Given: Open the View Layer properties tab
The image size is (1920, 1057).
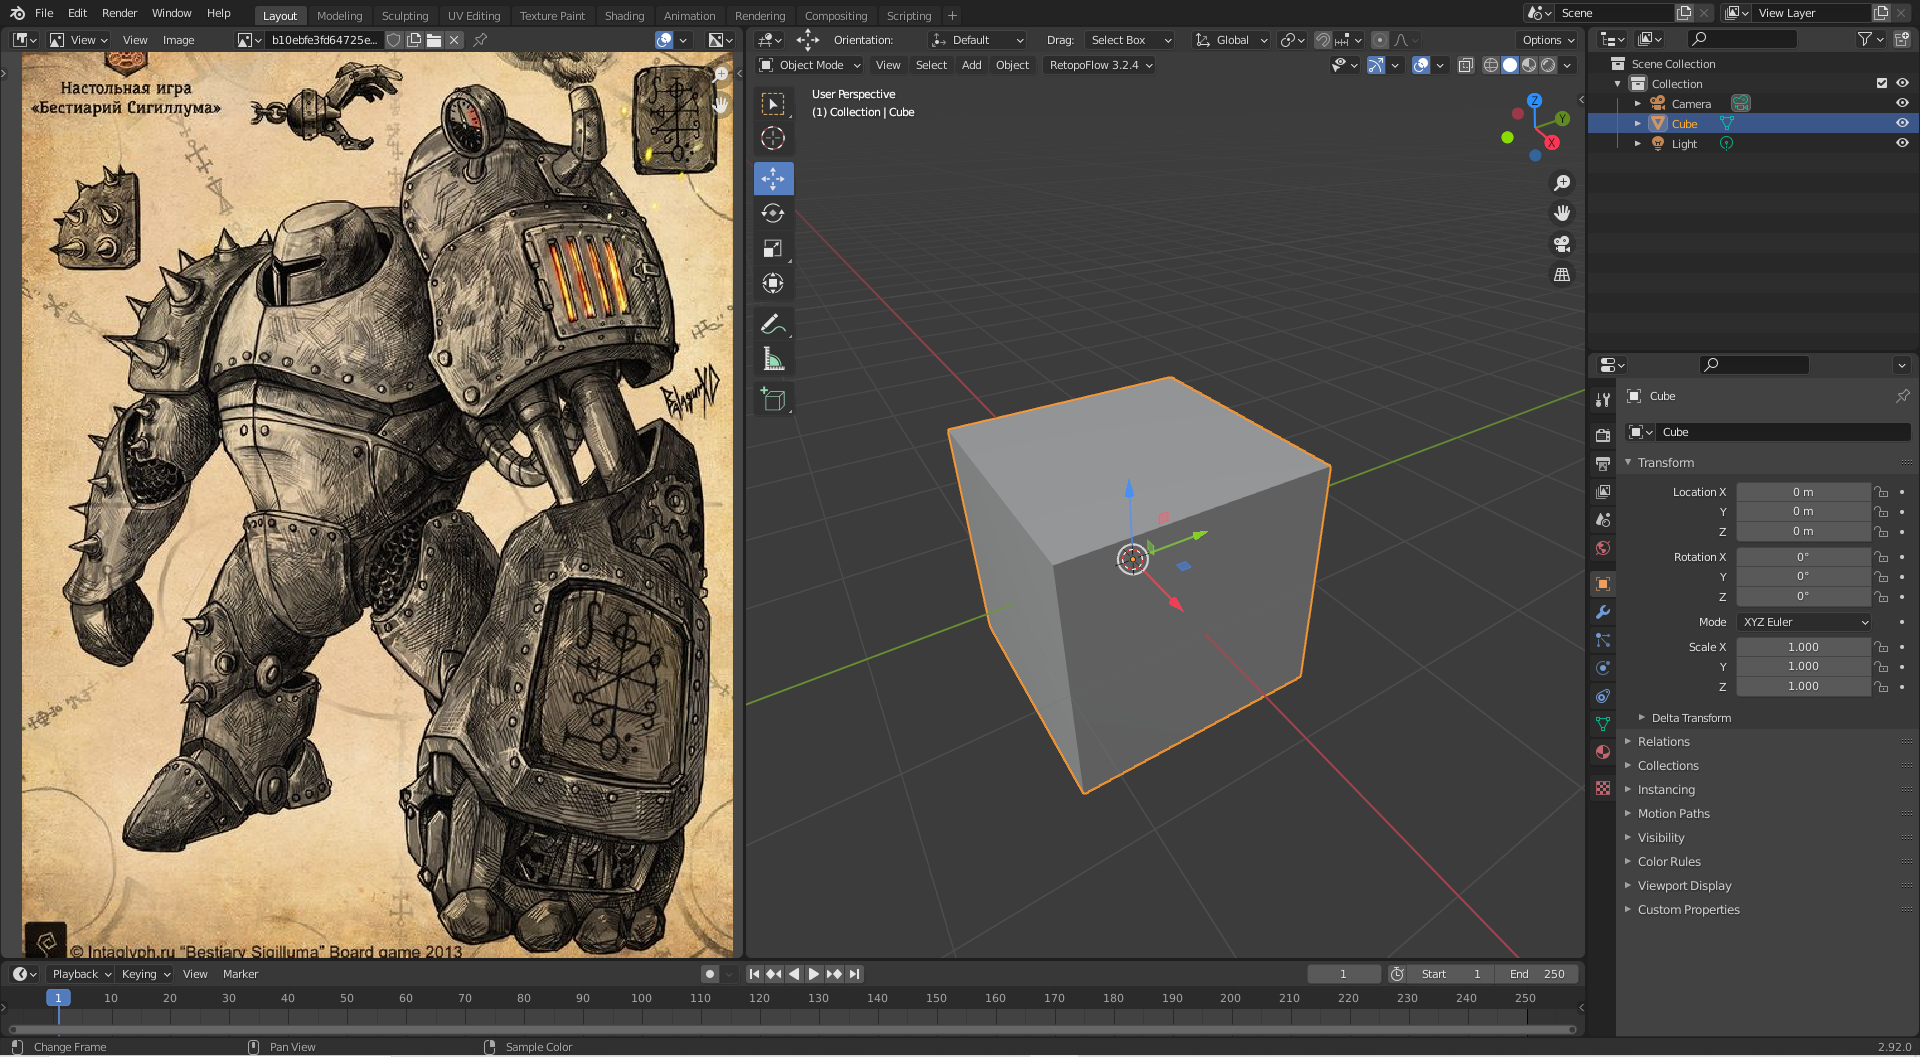Looking at the screenshot, I should click(1603, 491).
